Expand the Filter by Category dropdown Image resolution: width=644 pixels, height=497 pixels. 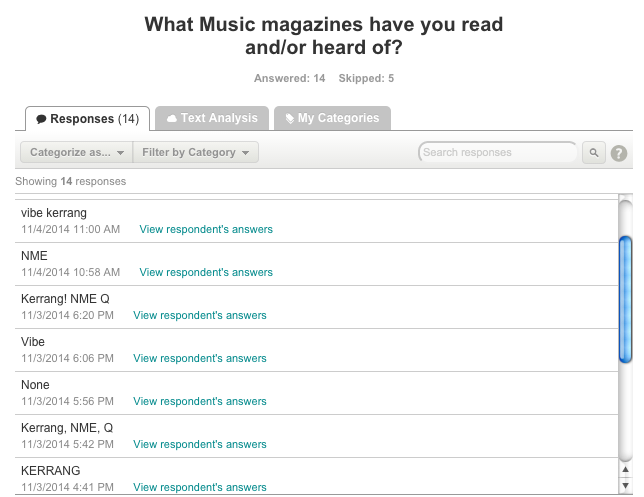pos(196,152)
